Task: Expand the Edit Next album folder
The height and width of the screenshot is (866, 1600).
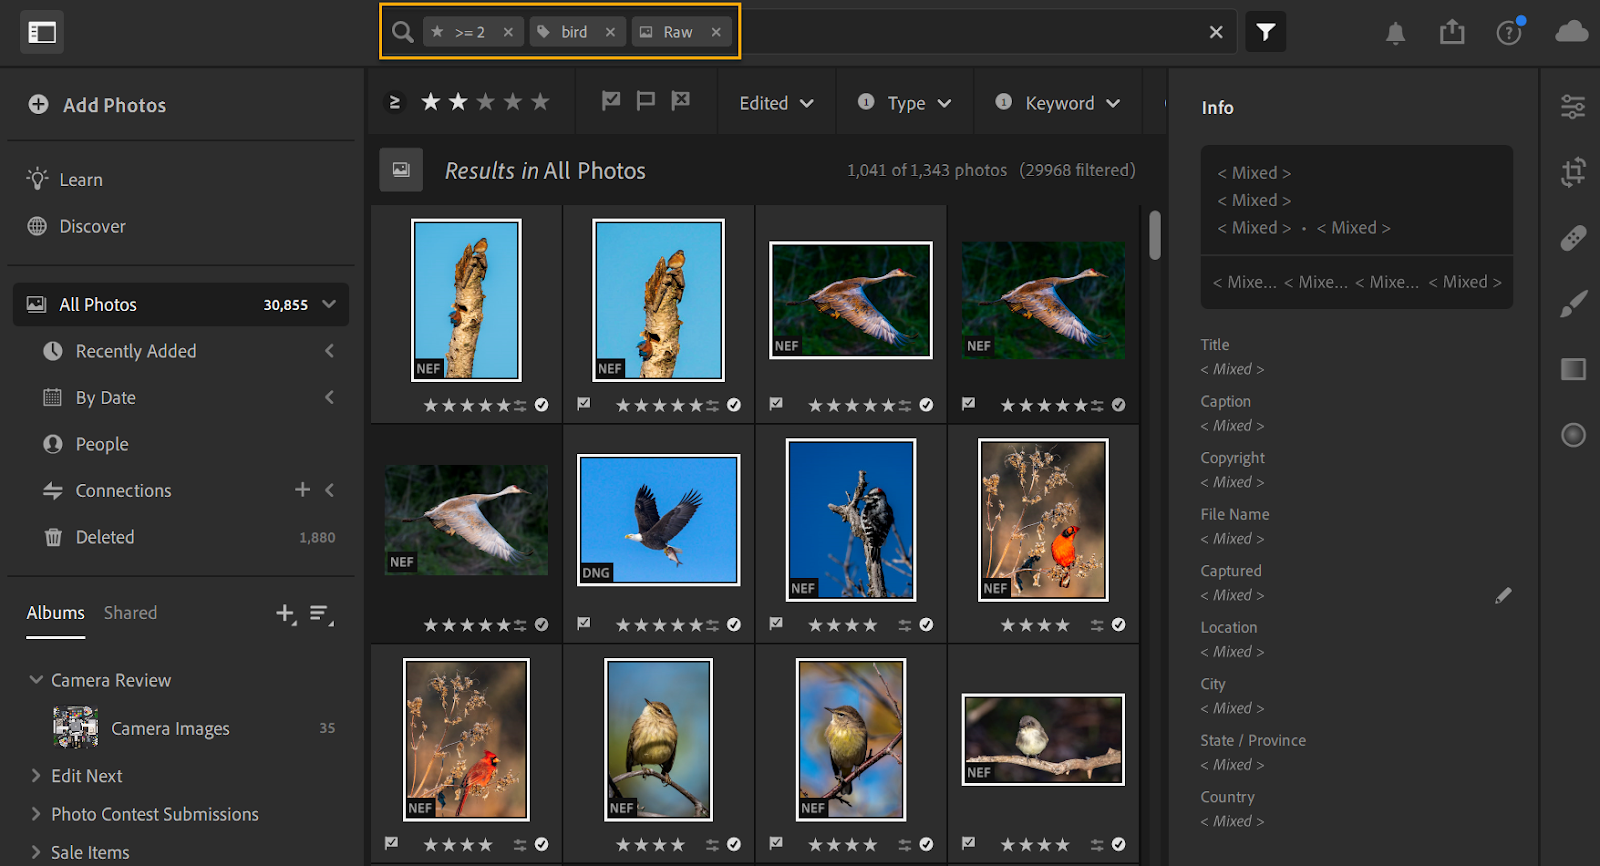Action: tap(36, 776)
